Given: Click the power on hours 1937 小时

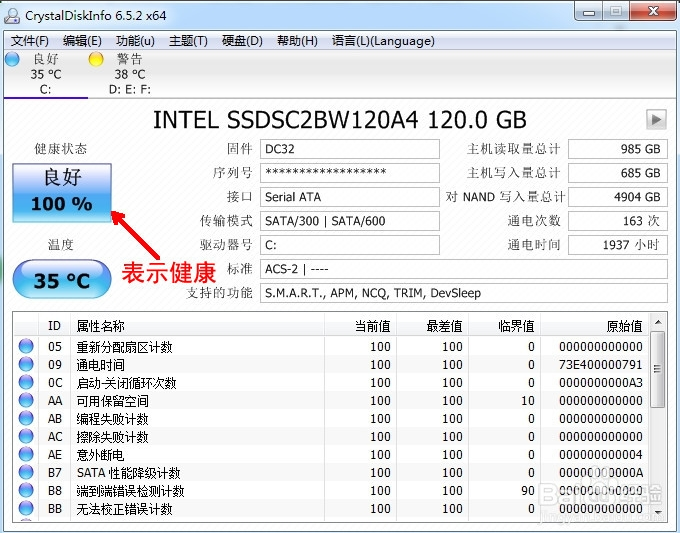Looking at the screenshot, I should click(x=618, y=245).
